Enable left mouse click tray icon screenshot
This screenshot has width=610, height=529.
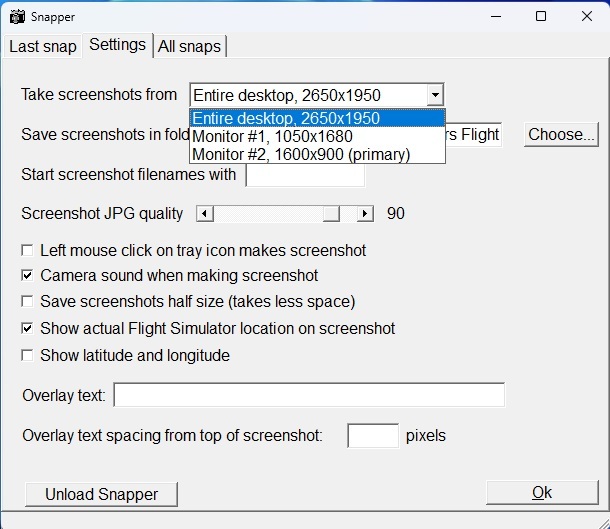coord(28,251)
